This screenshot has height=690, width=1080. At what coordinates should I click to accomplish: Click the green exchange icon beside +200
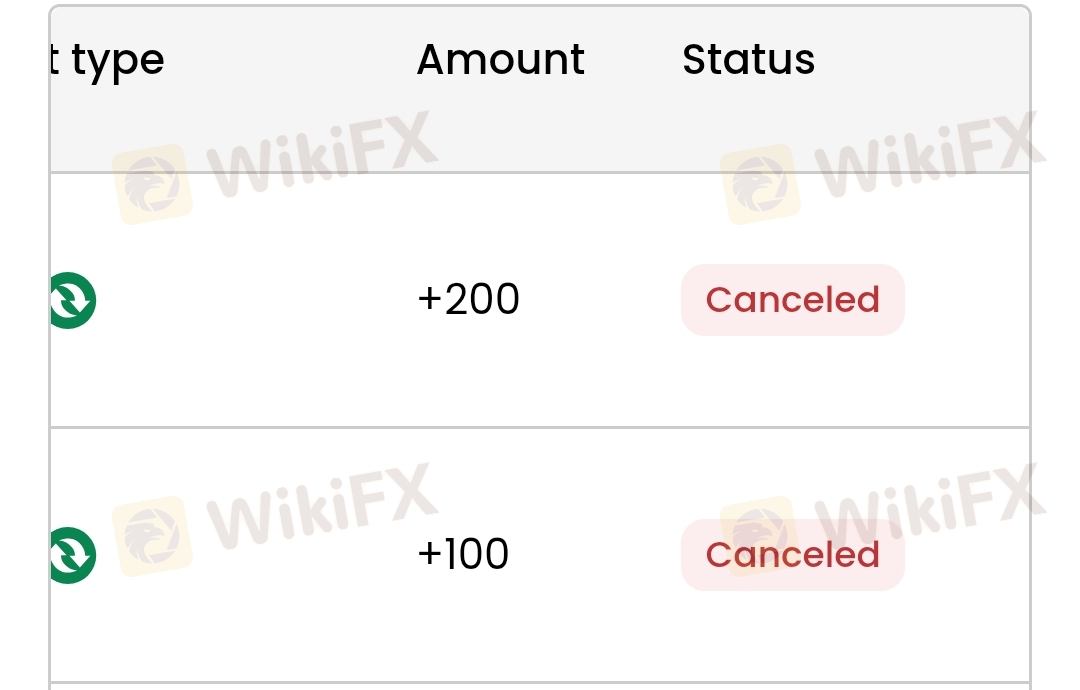(73, 300)
